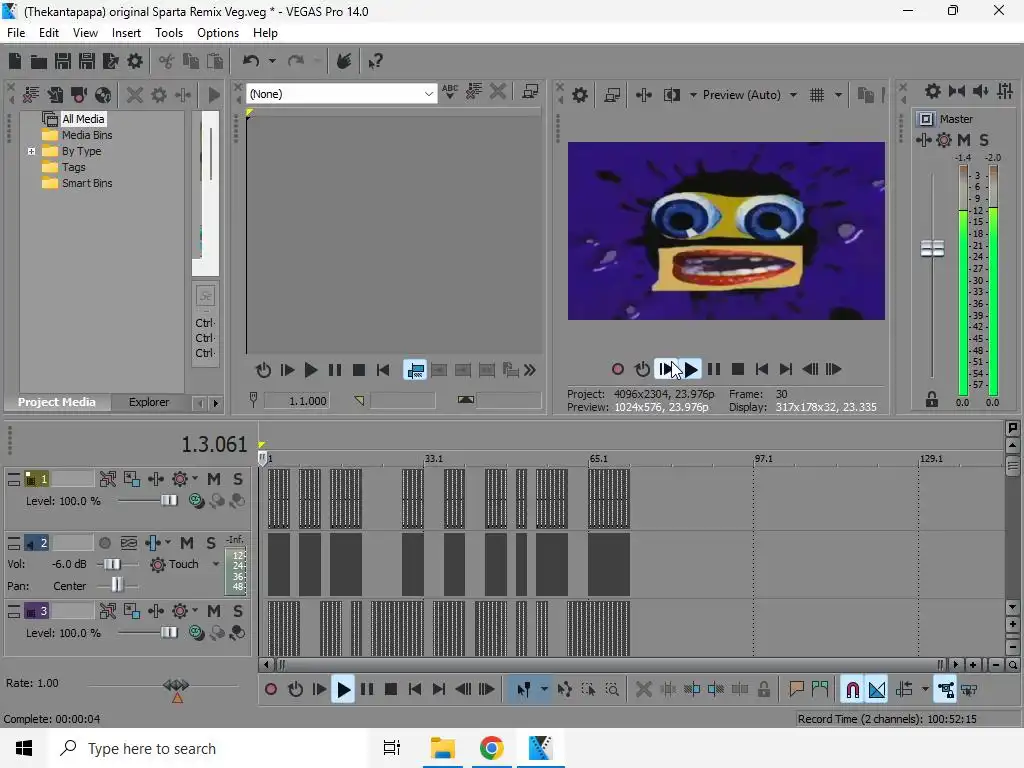
Task: Click the Insert Marker flag icon
Action: (795, 689)
